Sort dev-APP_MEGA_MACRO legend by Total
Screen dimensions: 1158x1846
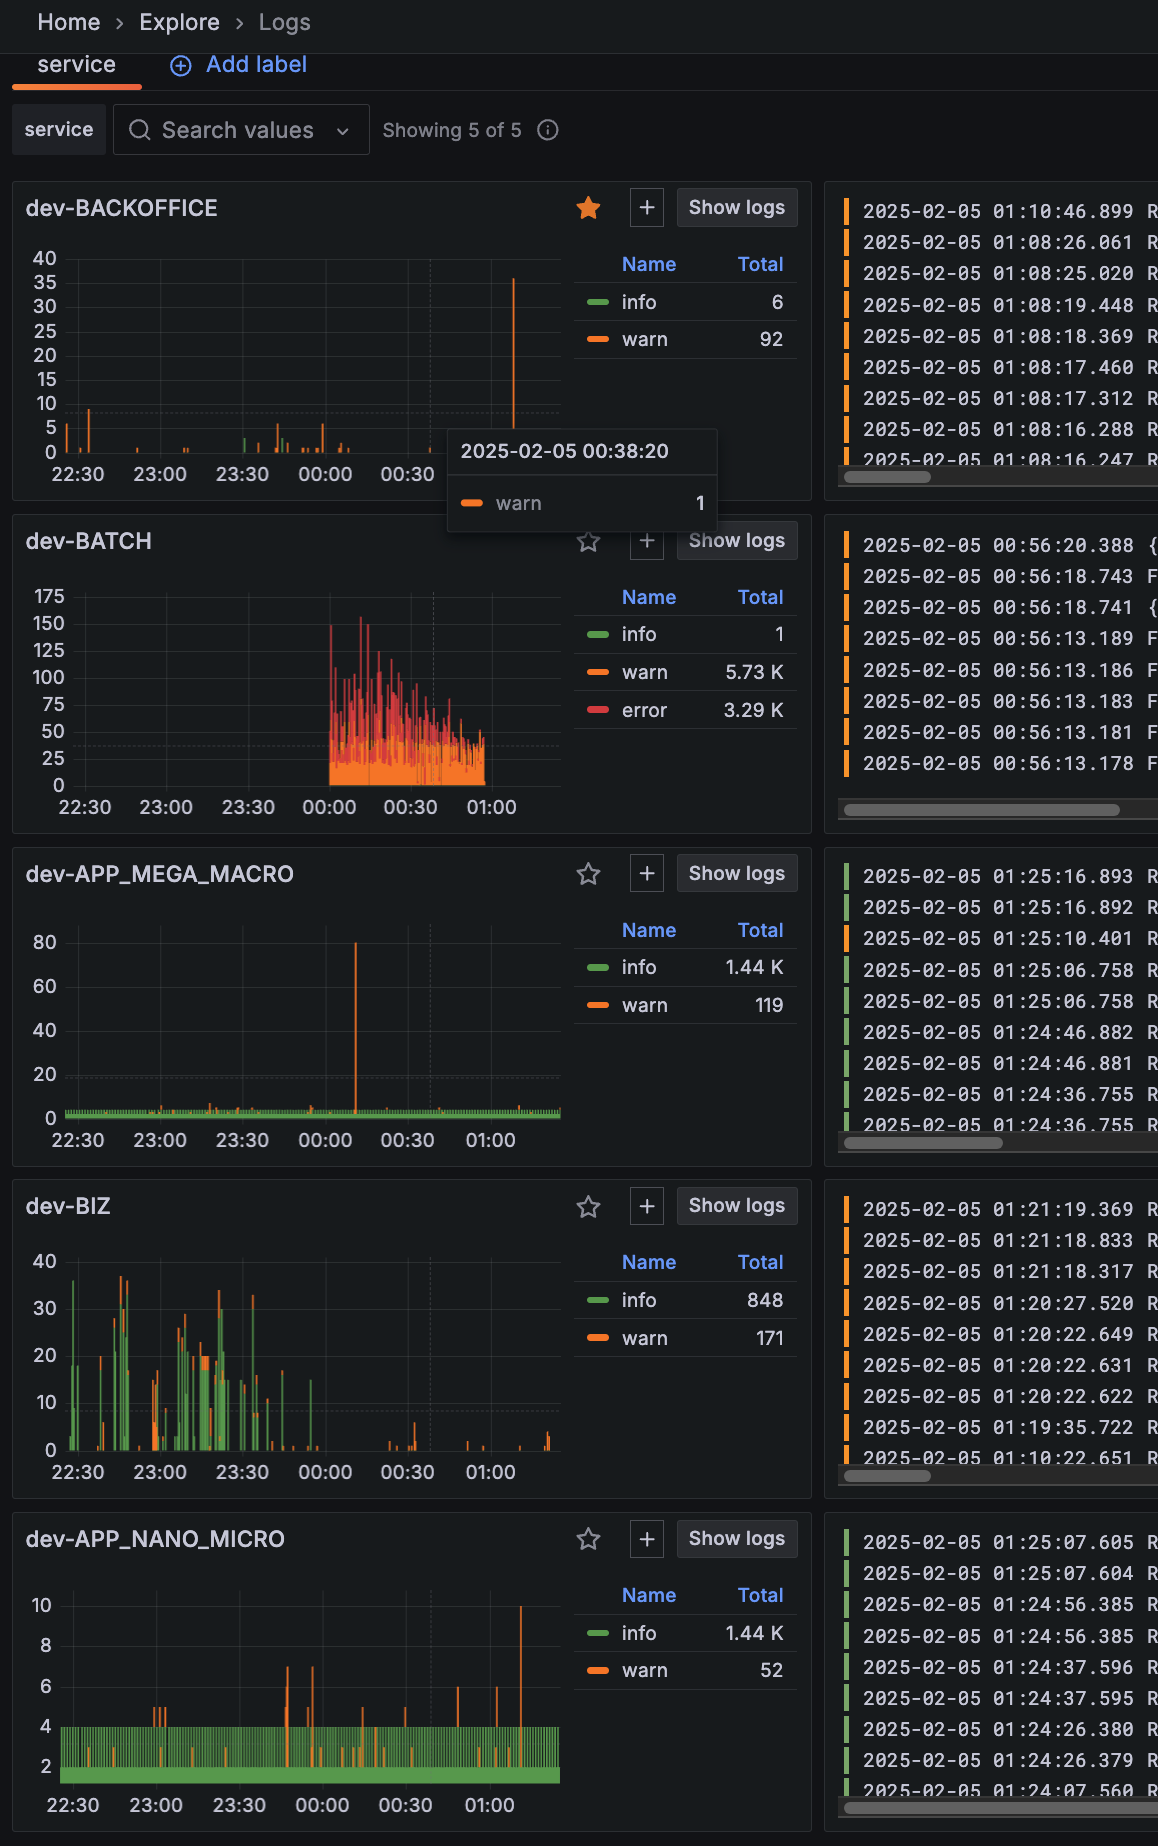(760, 930)
